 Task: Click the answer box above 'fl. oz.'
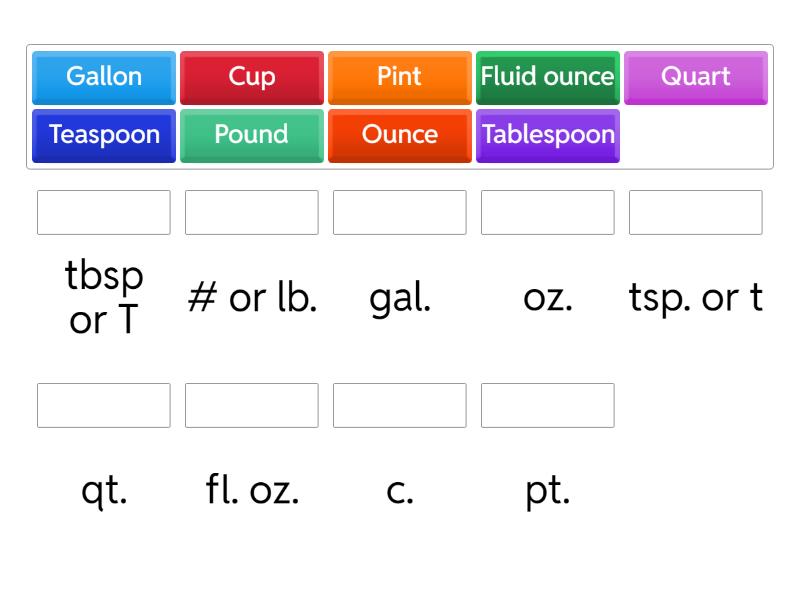tap(251, 405)
